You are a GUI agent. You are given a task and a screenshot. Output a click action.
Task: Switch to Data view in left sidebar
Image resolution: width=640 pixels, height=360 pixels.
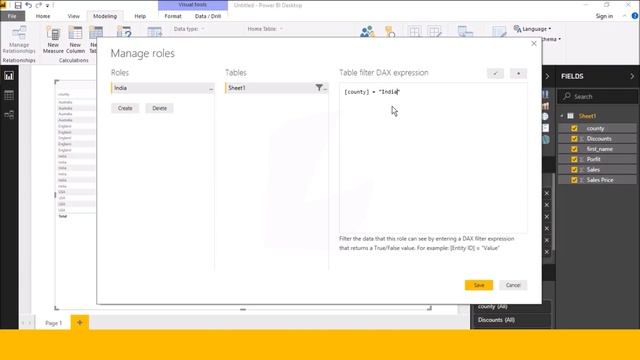[9, 95]
